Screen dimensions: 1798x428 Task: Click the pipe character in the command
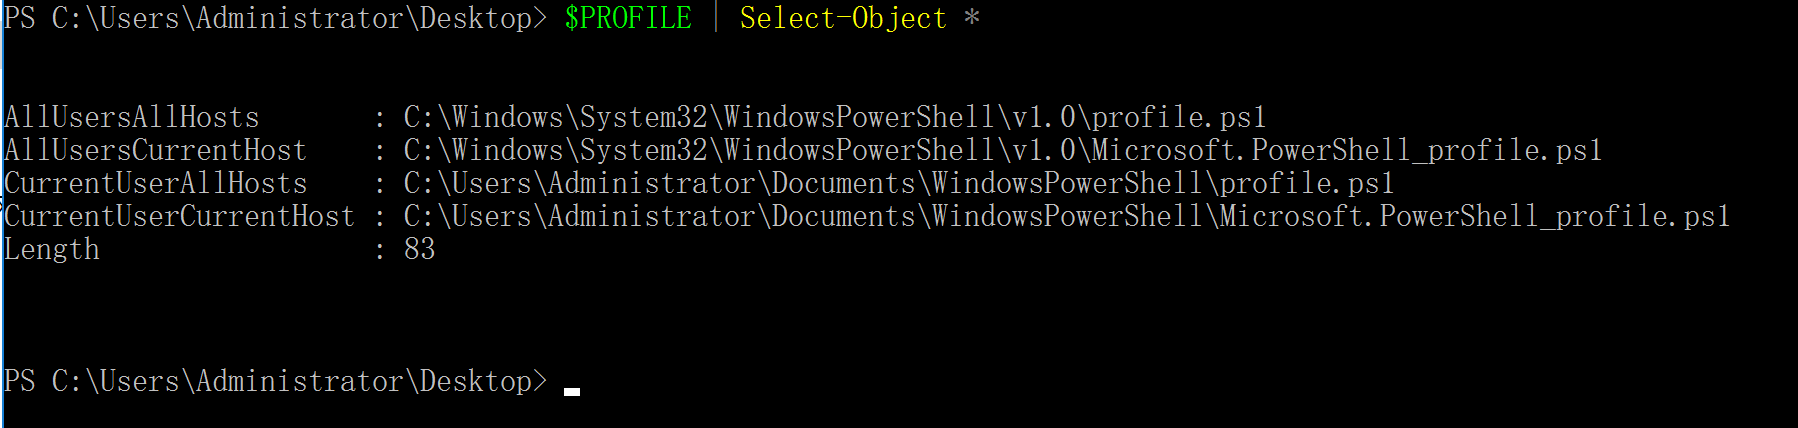[716, 18]
